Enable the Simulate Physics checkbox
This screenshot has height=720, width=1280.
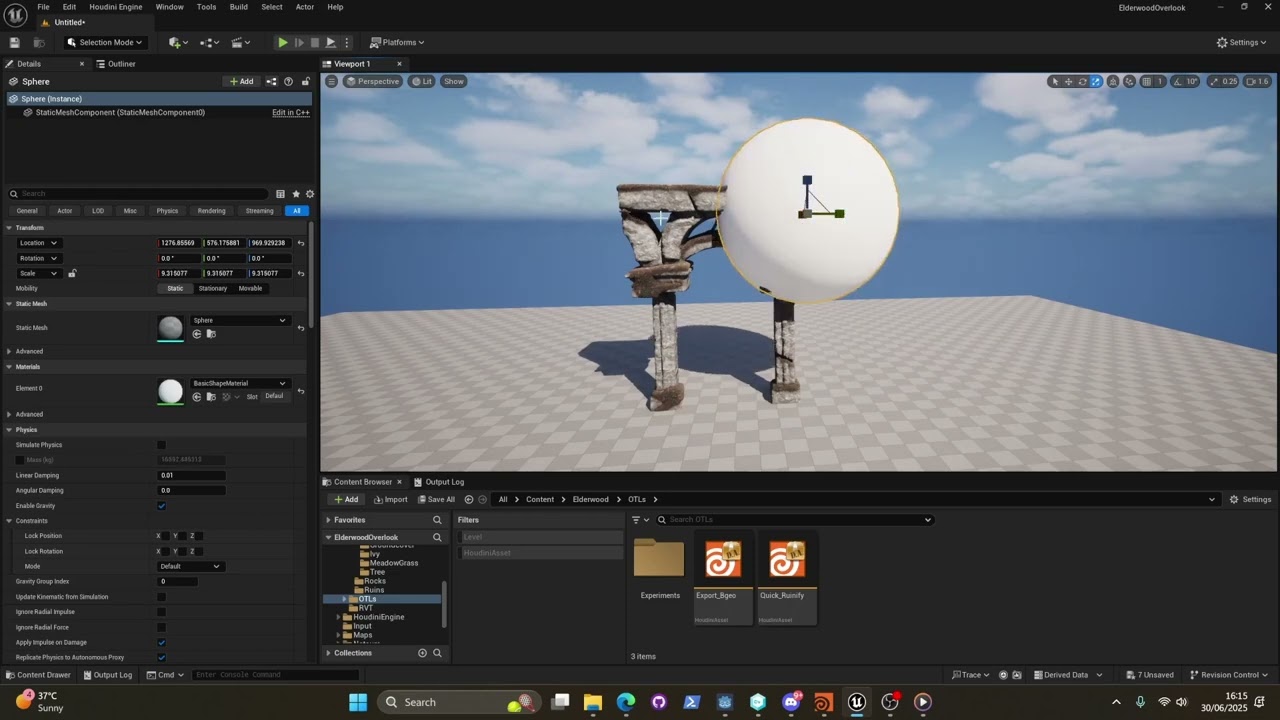162,445
